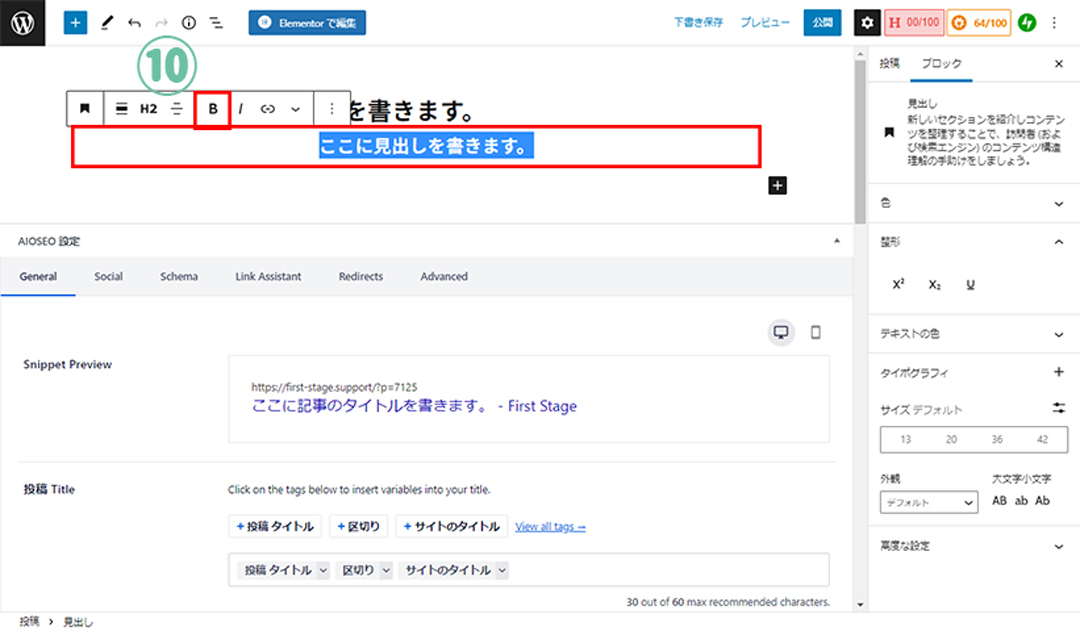Open the 投稿 sidebar tab
This screenshot has width=1080, height=631.
(889, 63)
